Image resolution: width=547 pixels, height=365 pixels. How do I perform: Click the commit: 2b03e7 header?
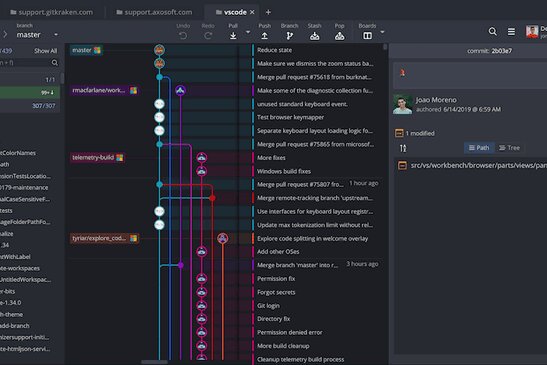[x=489, y=51]
